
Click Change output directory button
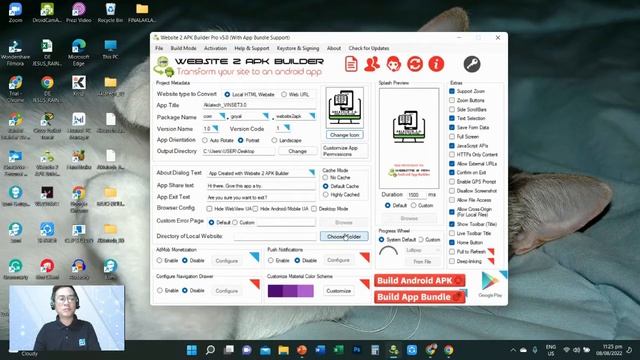tap(298, 151)
